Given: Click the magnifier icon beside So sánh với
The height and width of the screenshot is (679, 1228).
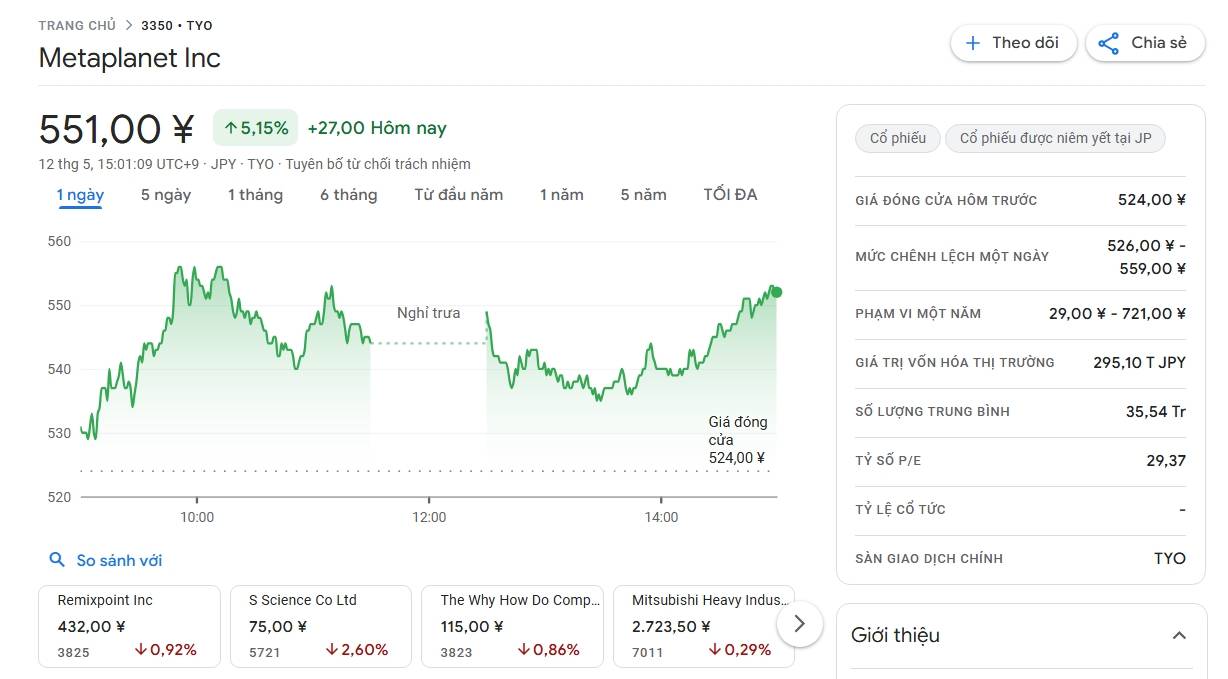Looking at the screenshot, I should coord(57,560).
